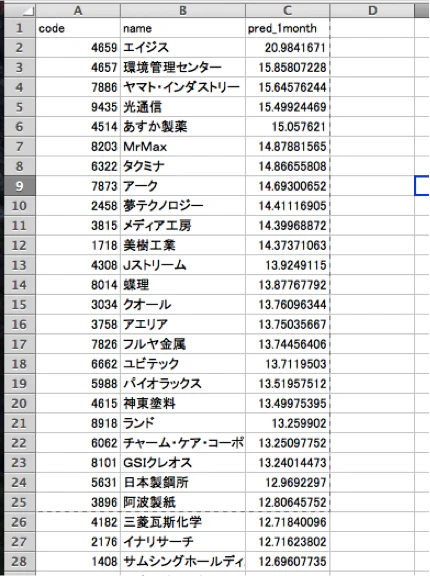Click the select-all corner triangle of the sheet
Screen dimensions: 430x576
pos(19,11)
